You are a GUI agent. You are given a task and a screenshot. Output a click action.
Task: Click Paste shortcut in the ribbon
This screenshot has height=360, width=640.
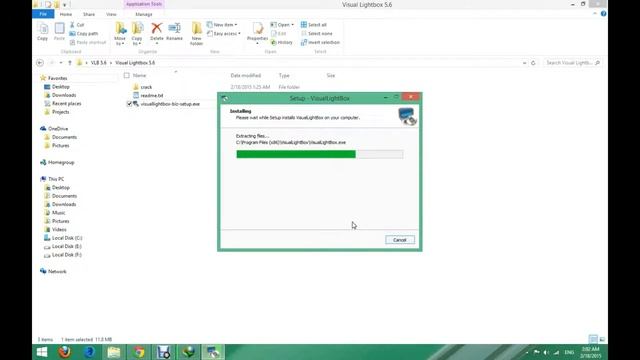click(x=88, y=42)
